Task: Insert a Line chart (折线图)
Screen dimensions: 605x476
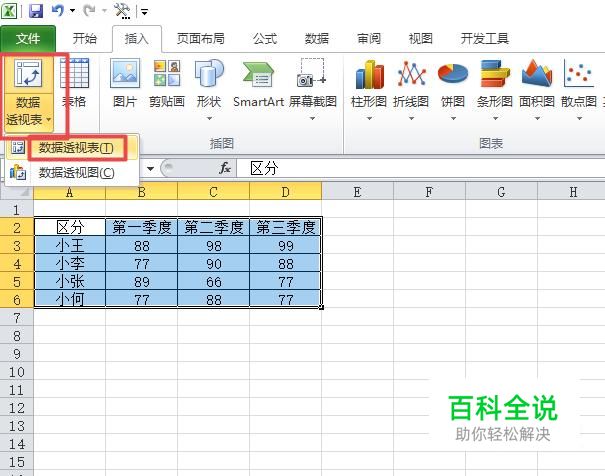Action: tap(411, 83)
